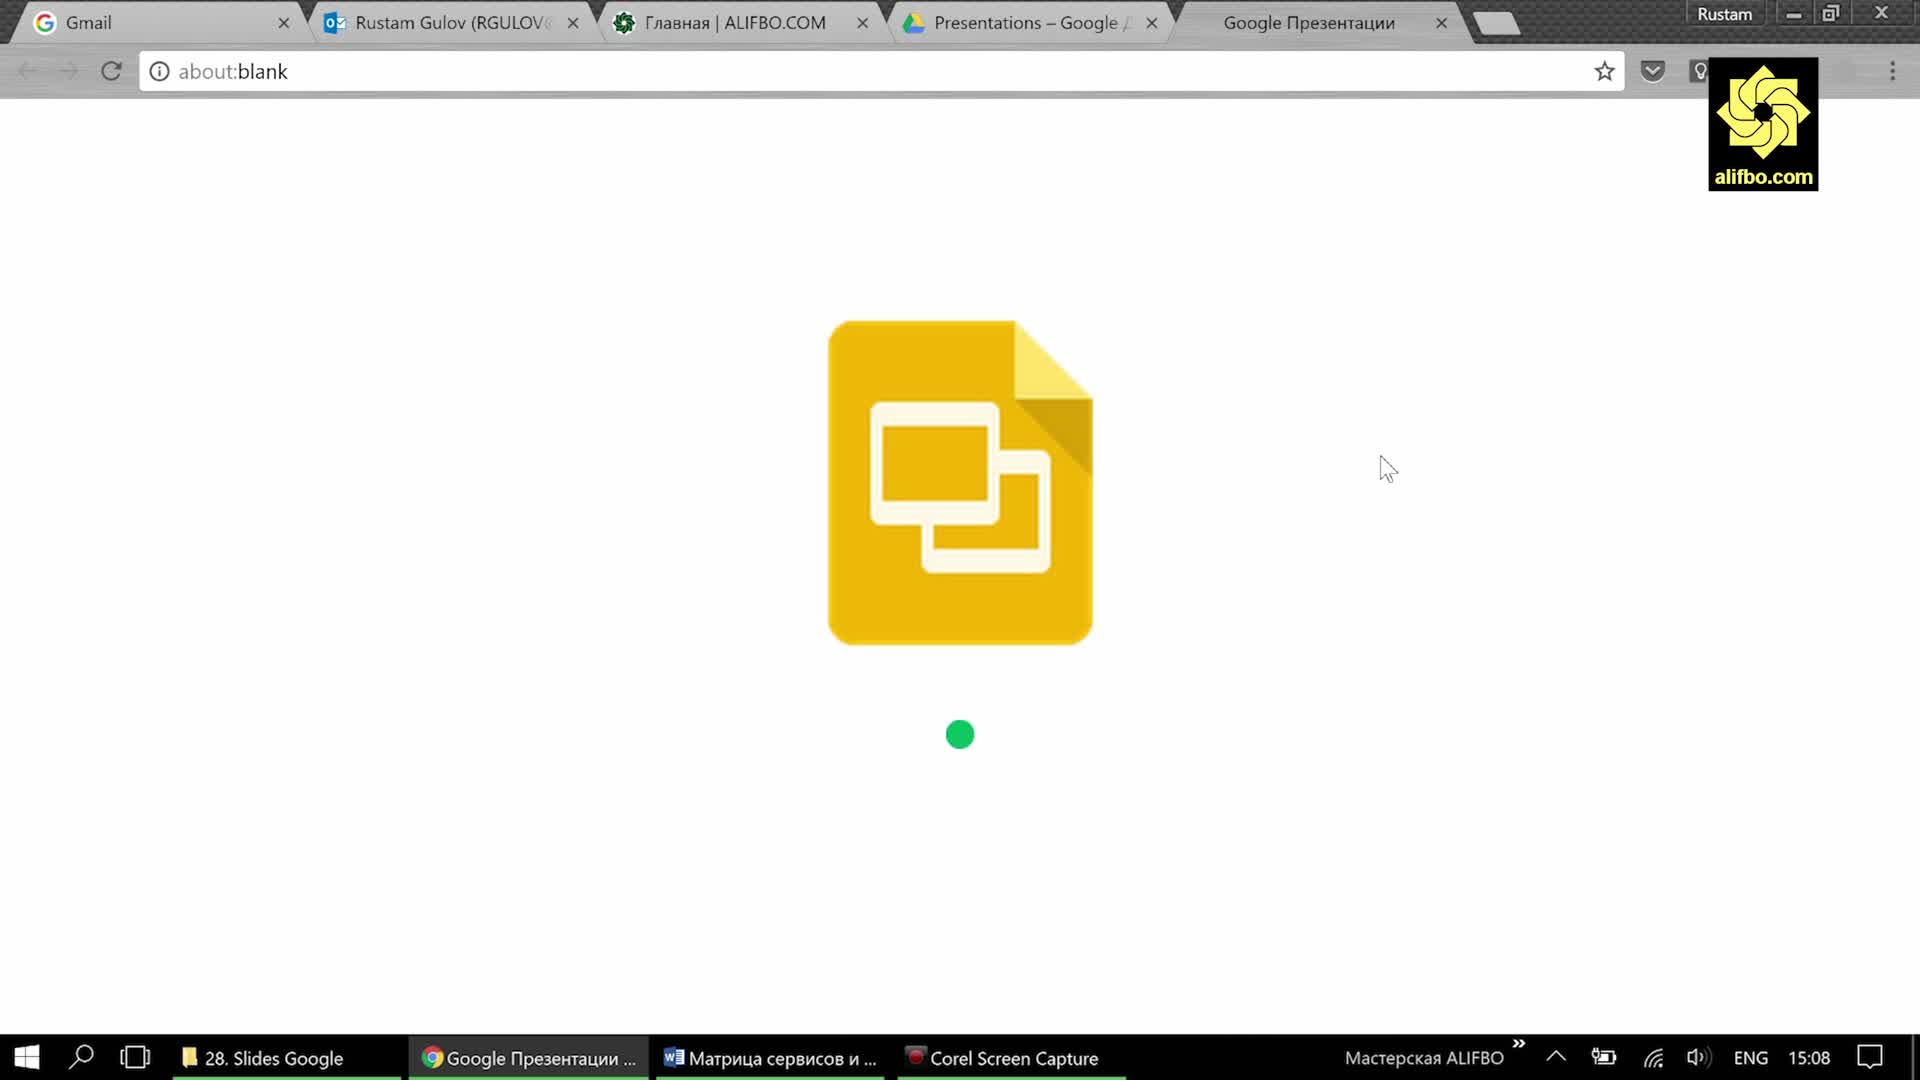Close the Google Презентации tab
The width and height of the screenshot is (1920, 1080).
[1441, 23]
